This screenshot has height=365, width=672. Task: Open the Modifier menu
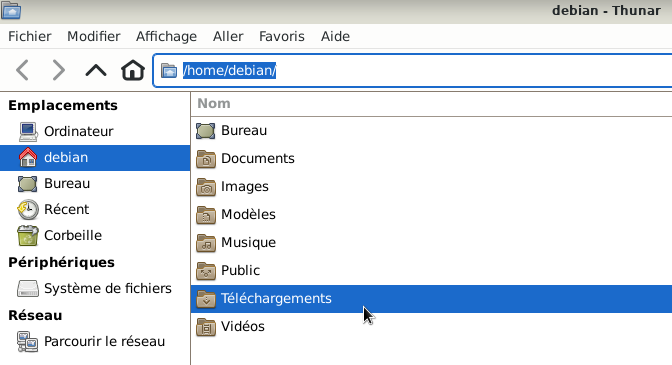point(93,36)
